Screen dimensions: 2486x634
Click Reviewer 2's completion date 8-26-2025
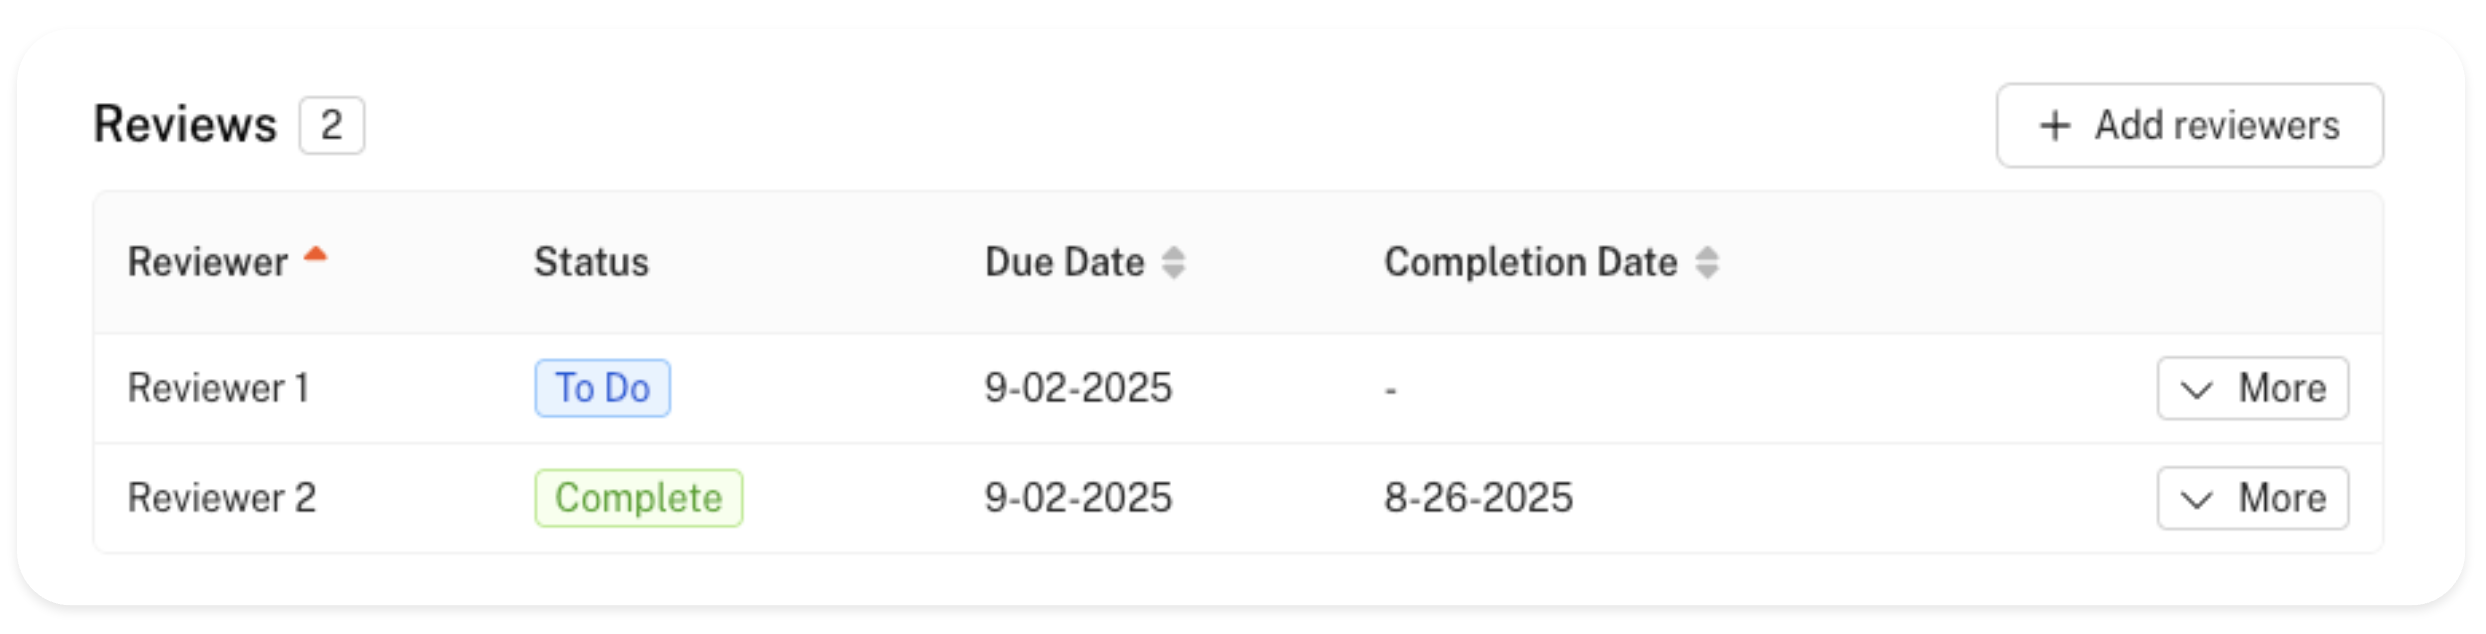click(x=1478, y=498)
